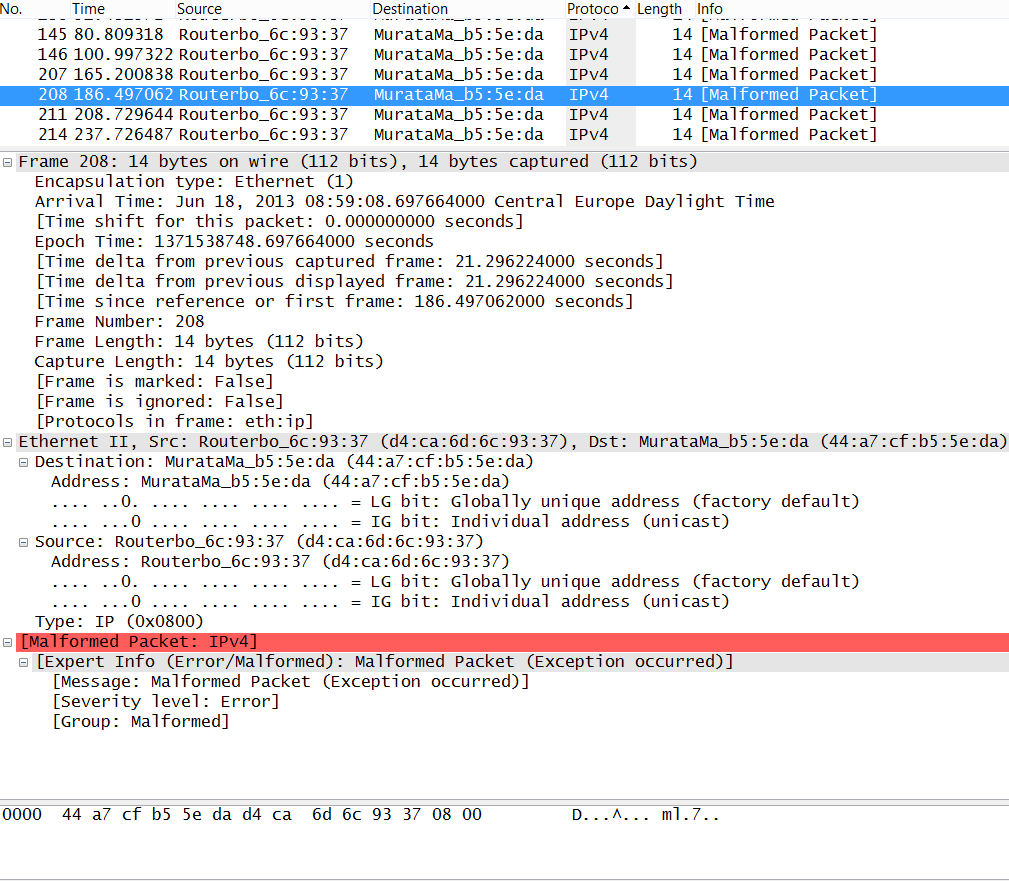Image resolution: width=1009 pixels, height=881 pixels.
Task: Collapse the Source Routerbo subtree
Action: (24, 542)
